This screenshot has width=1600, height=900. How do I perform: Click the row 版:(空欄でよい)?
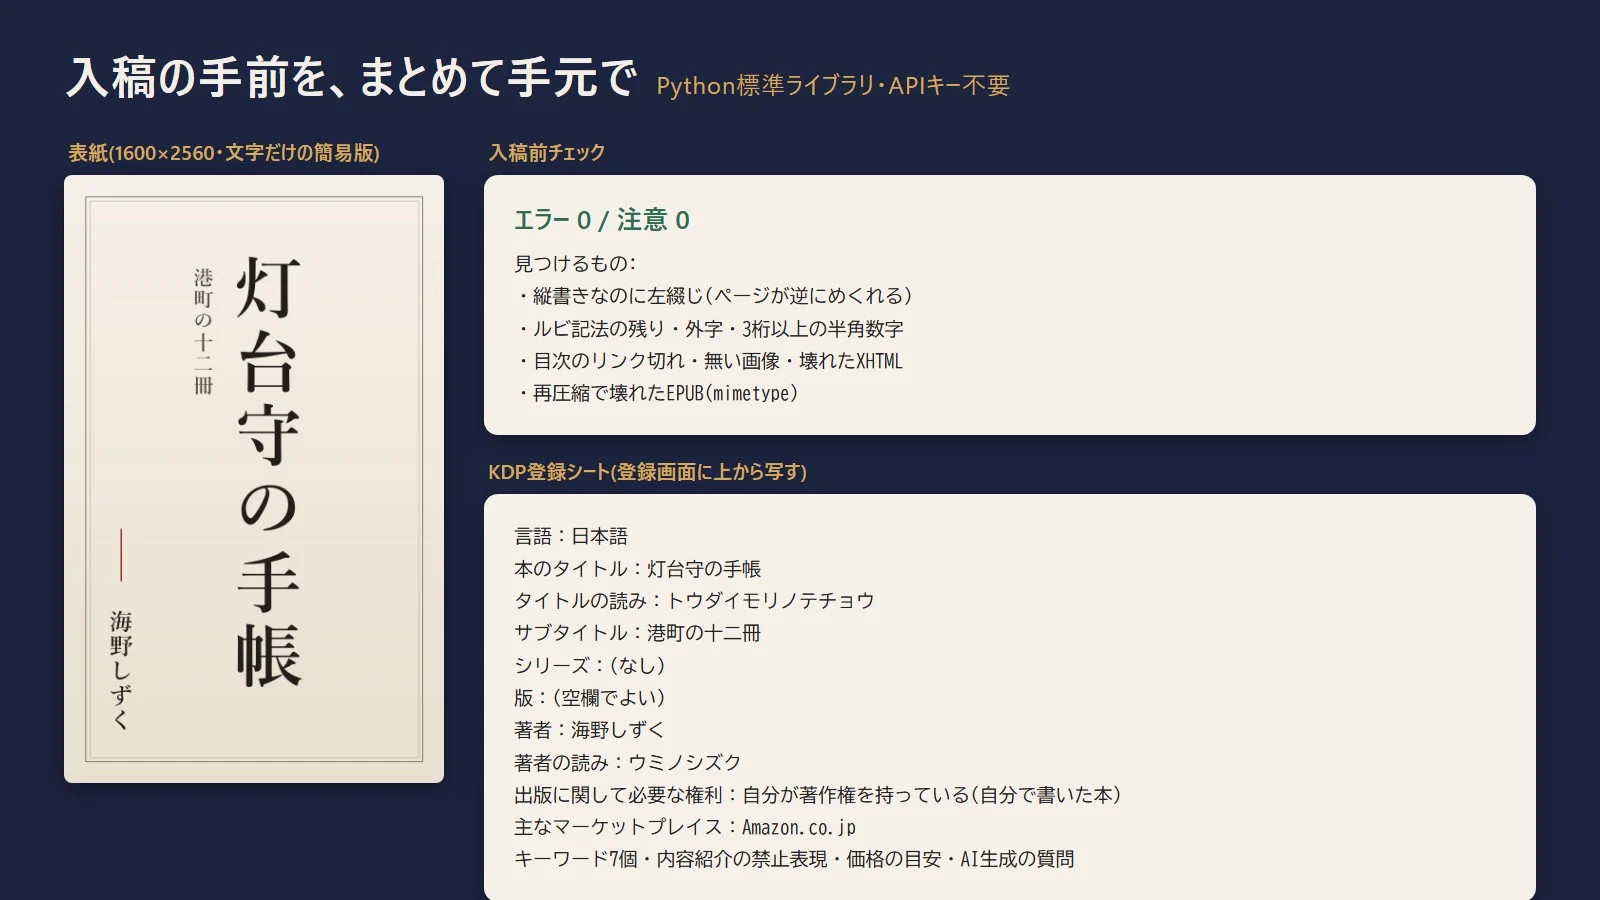pos(590,698)
